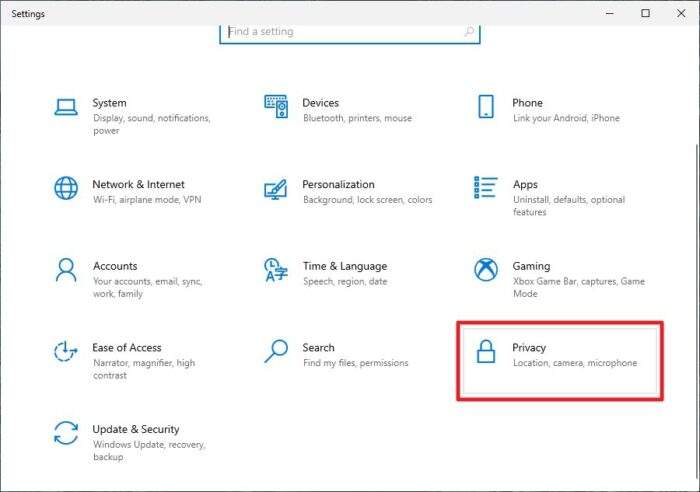Go to Devices settings heading
700x492 pixels.
click(321, 103)
